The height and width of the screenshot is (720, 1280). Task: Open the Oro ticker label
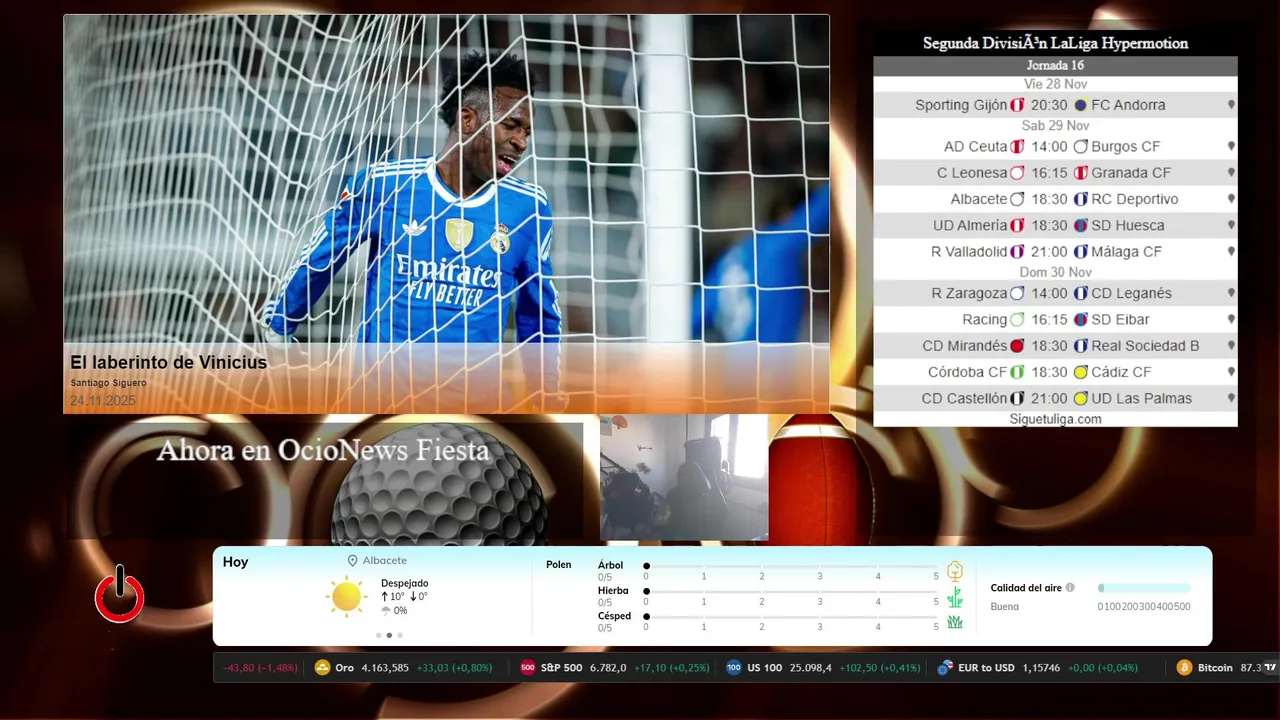point(344,668)
